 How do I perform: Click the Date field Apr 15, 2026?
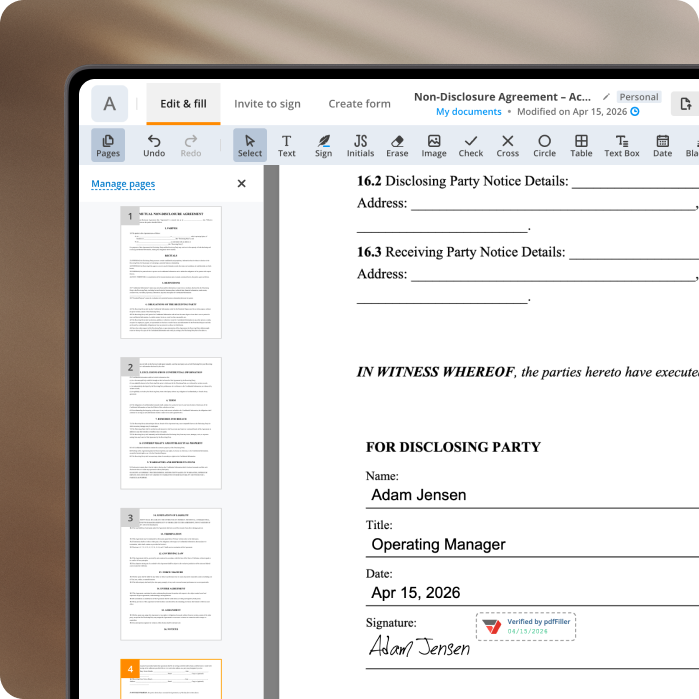[x=532, y=593]
